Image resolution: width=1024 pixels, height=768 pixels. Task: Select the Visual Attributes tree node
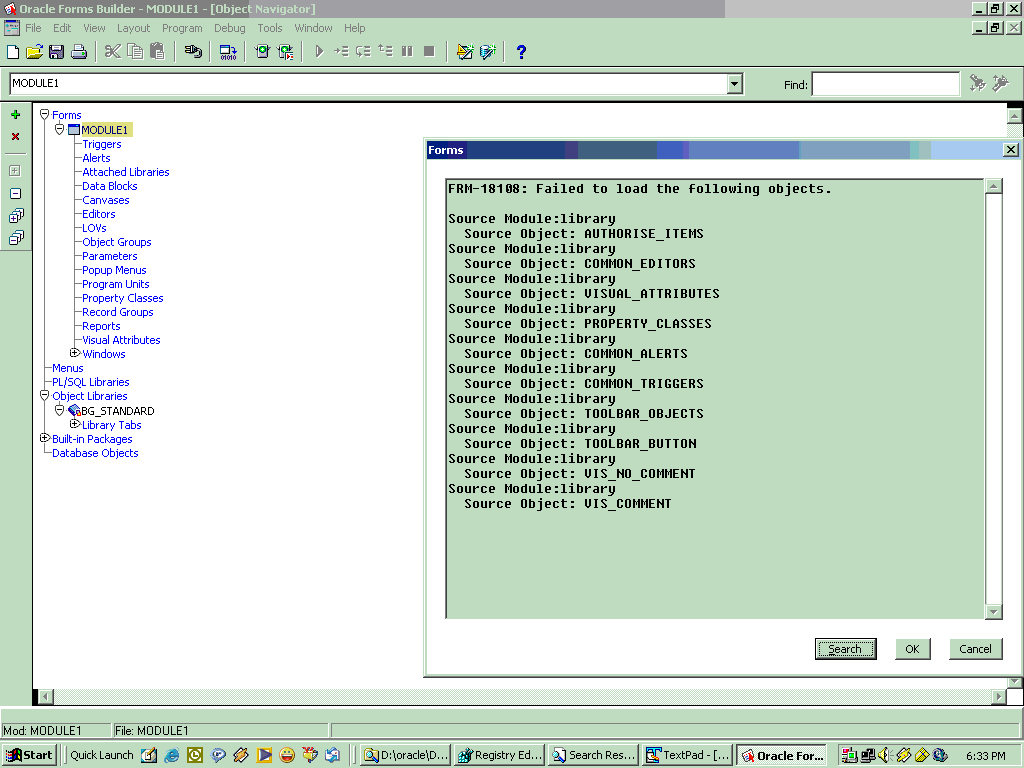(121, 340)
